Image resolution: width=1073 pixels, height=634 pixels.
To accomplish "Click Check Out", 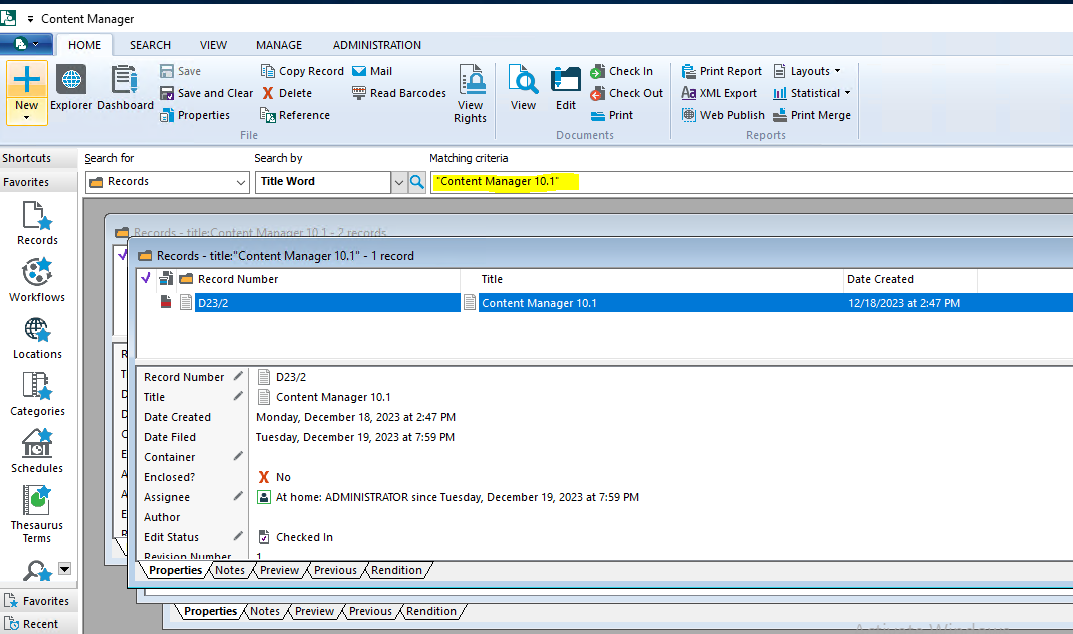I will point(627,93).
